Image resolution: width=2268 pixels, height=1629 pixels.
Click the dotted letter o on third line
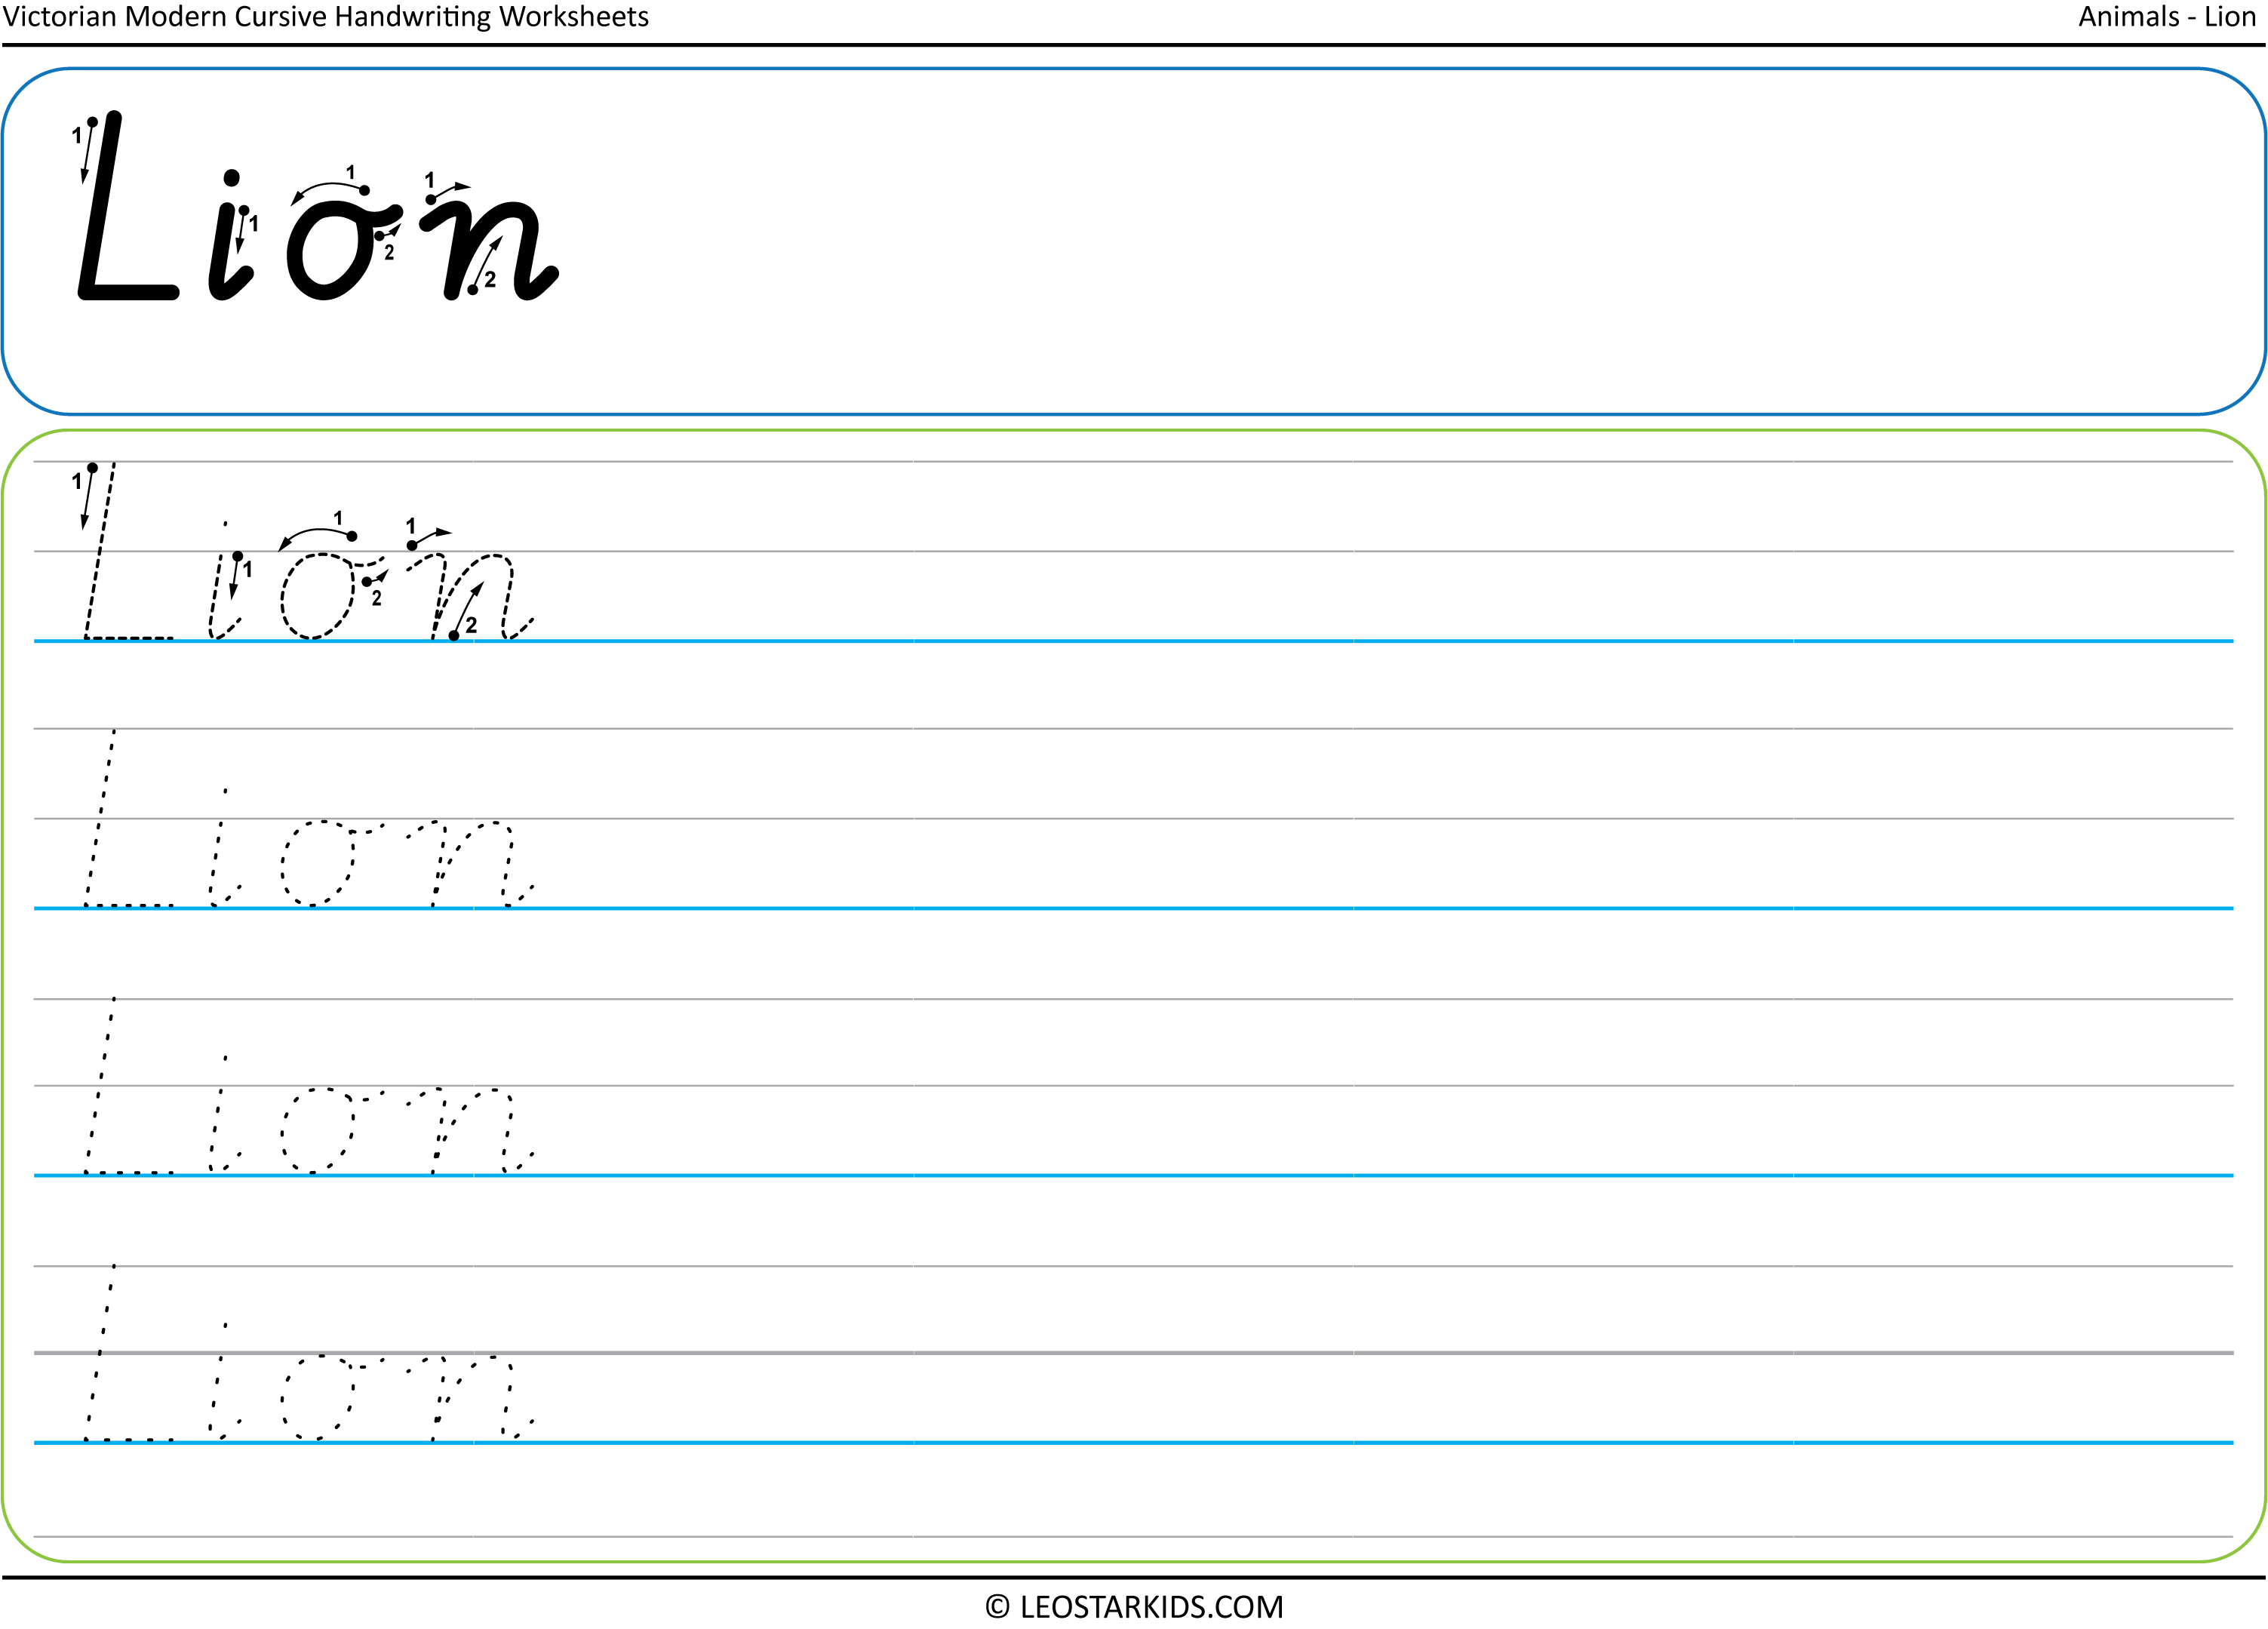click(x=331, y=1130)
